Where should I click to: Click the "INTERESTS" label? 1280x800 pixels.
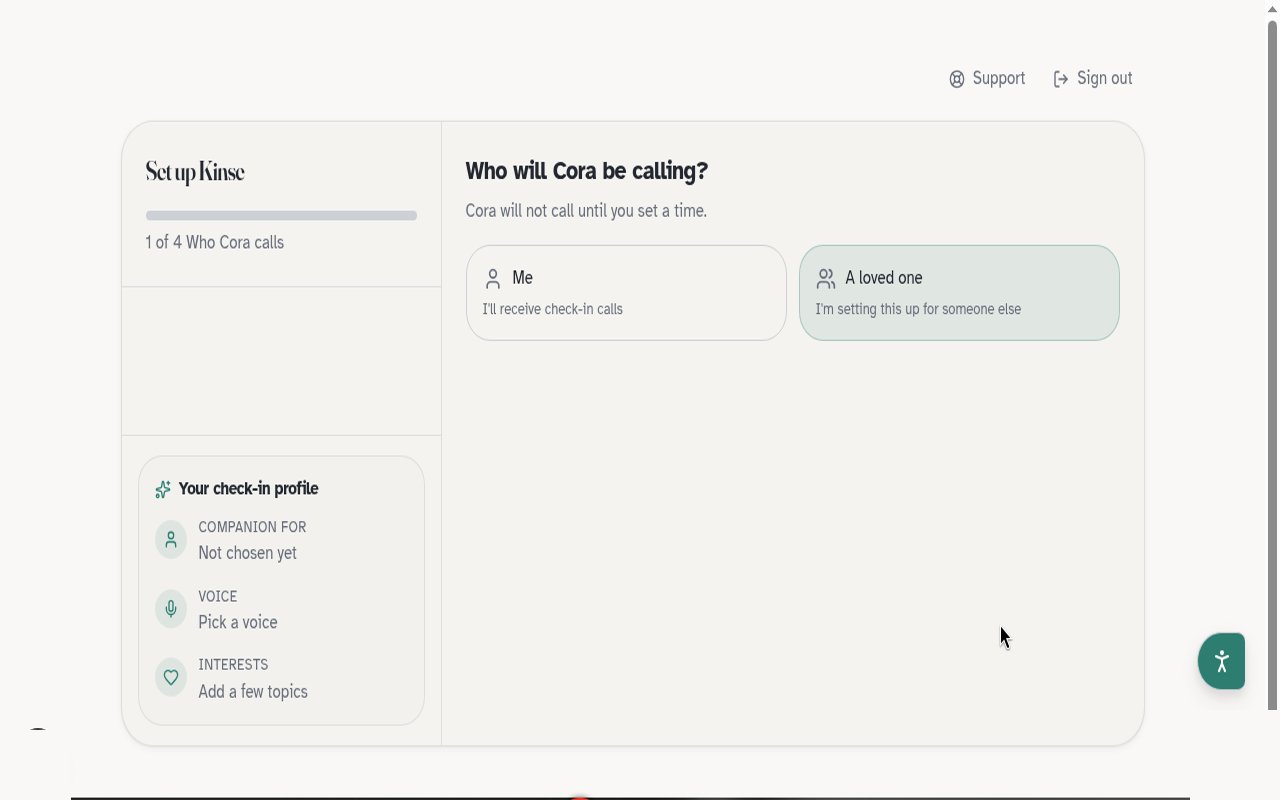pos(233,665)
